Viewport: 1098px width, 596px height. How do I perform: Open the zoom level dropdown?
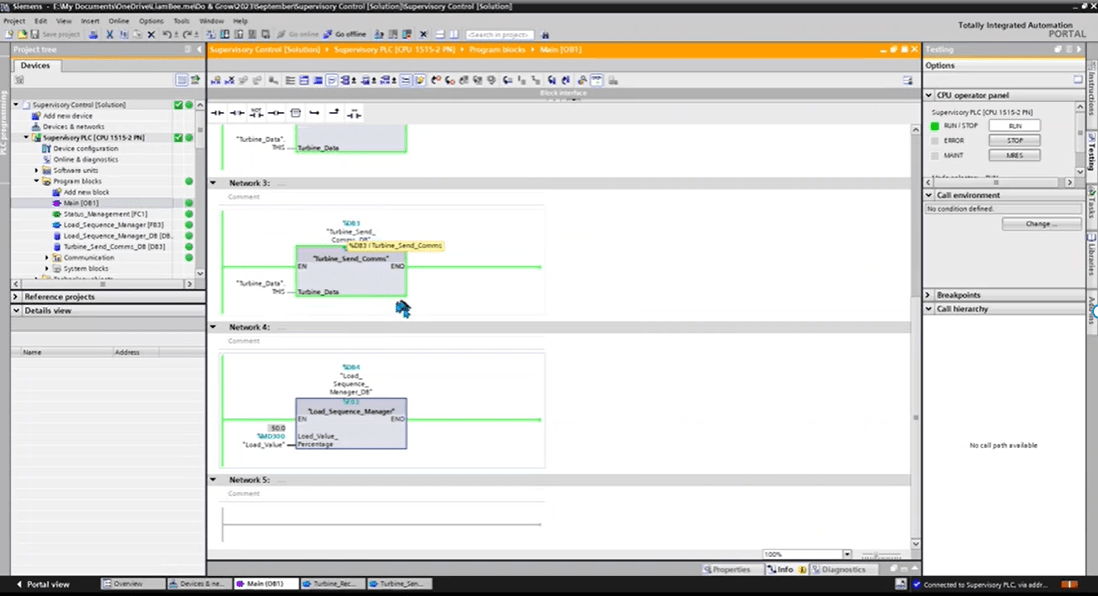coord(846,554)
